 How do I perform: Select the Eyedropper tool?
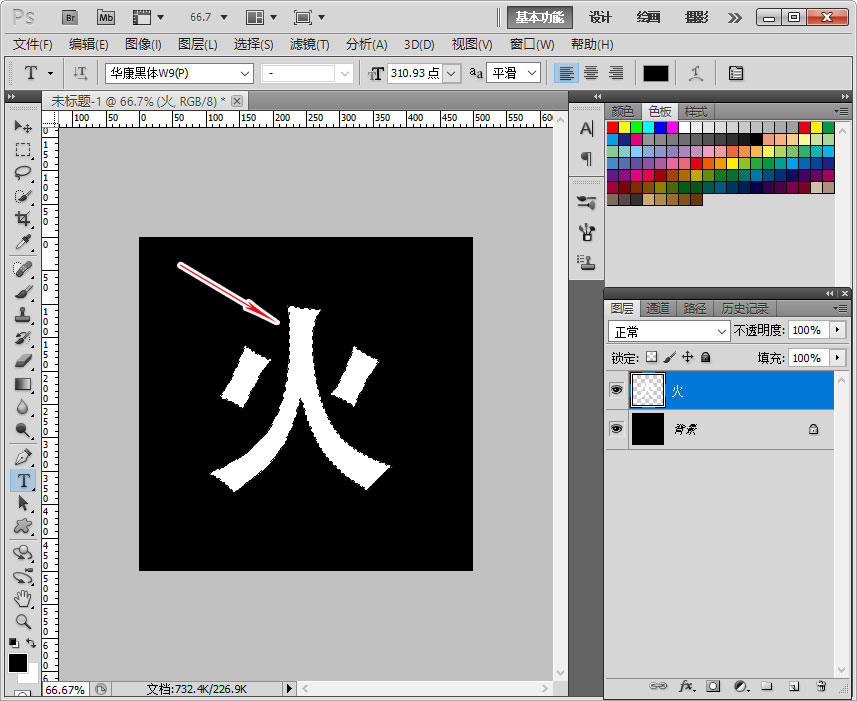tap(22, 241)
